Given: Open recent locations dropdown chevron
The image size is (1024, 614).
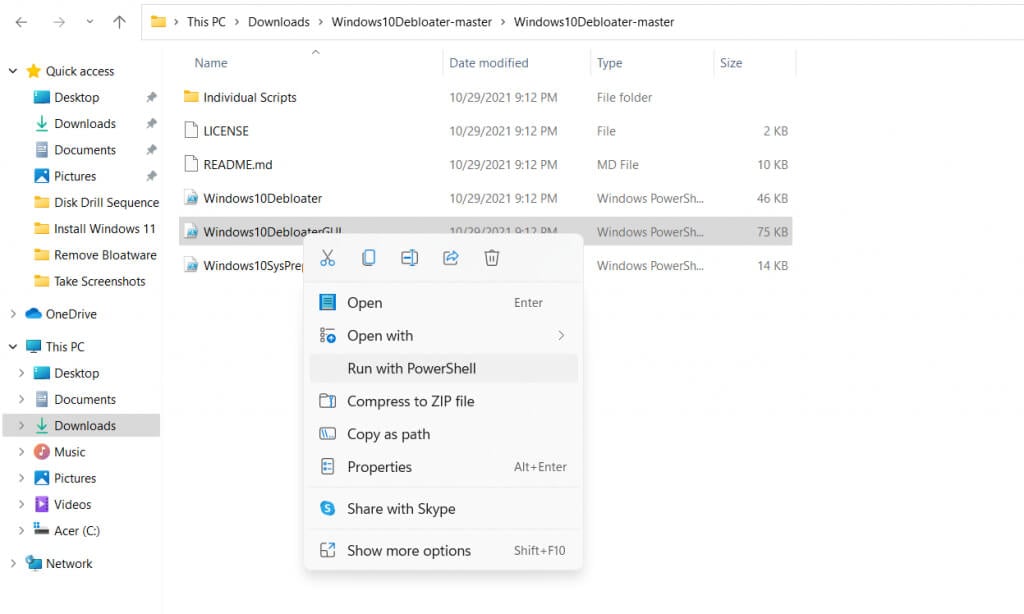Looking at the screenshot, I should pos(89,22).
